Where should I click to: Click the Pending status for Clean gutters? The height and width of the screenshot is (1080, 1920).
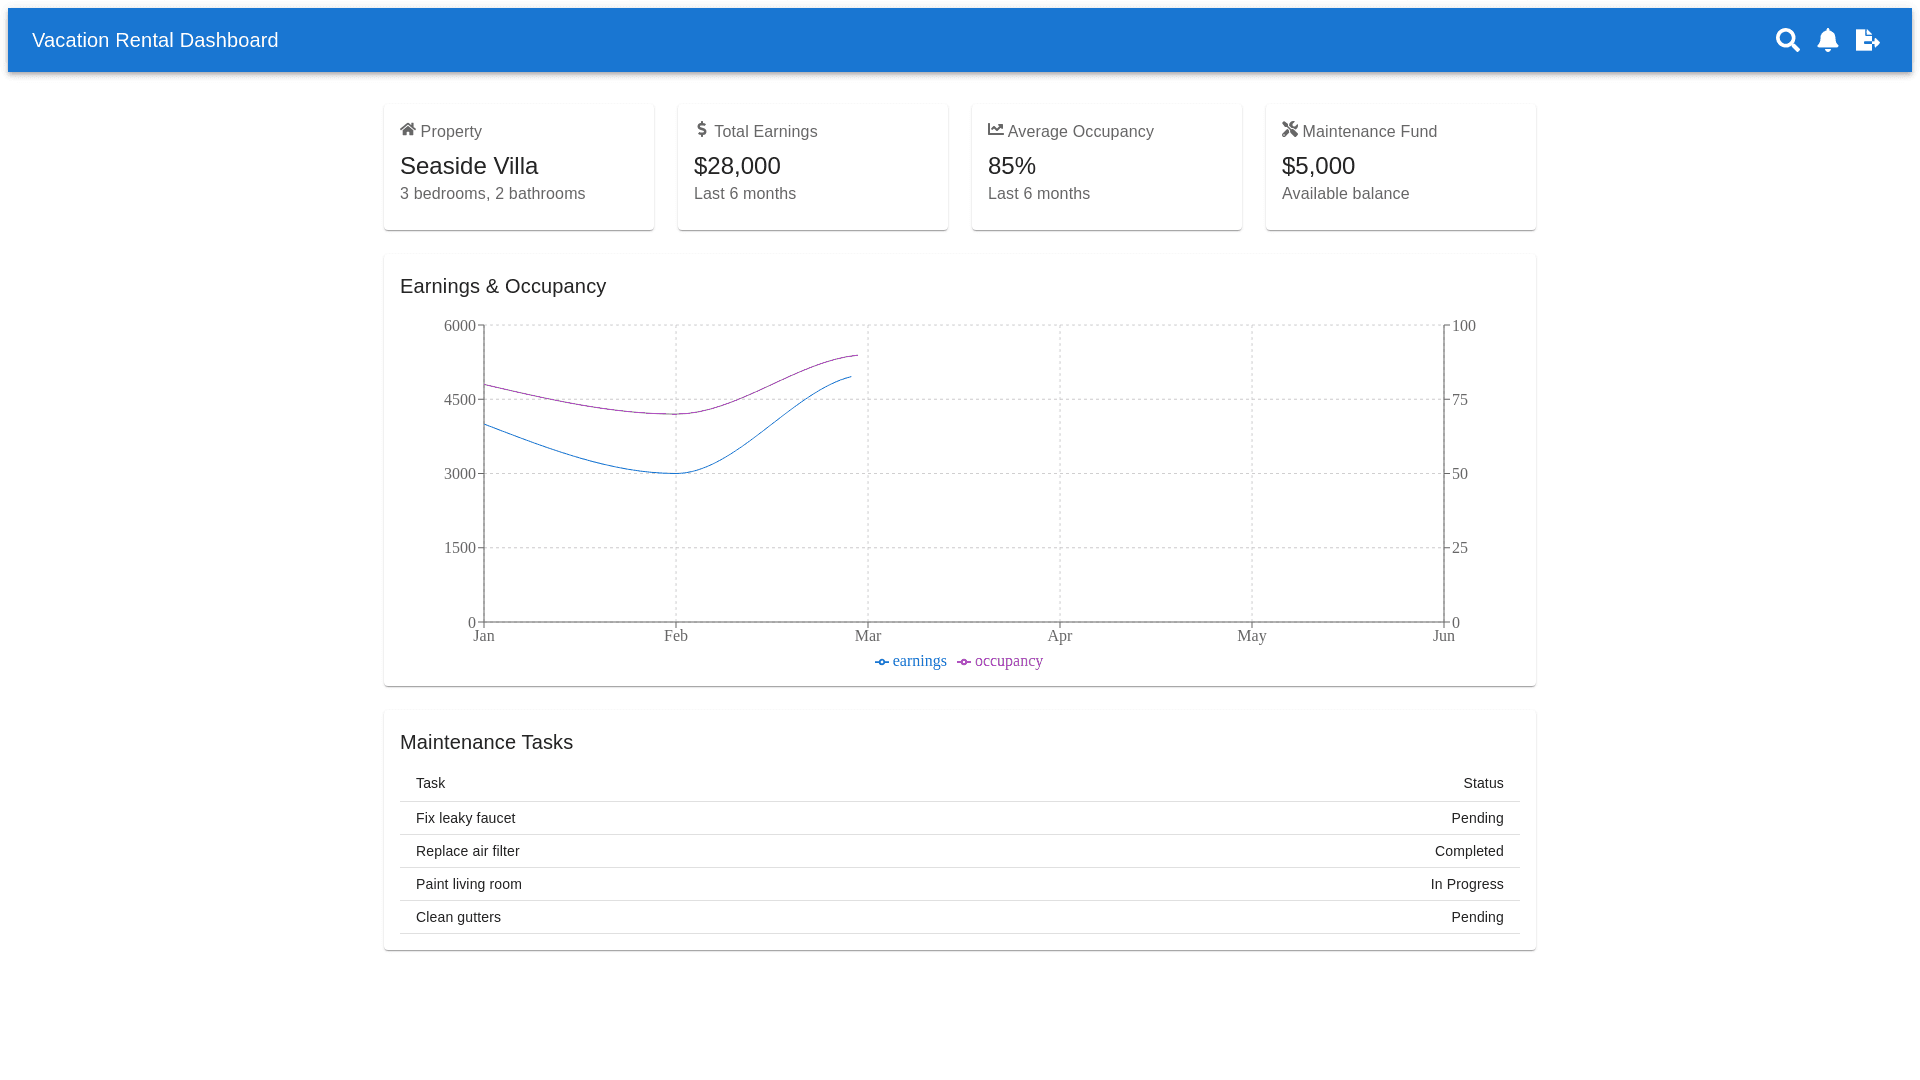coord(1477,917)
